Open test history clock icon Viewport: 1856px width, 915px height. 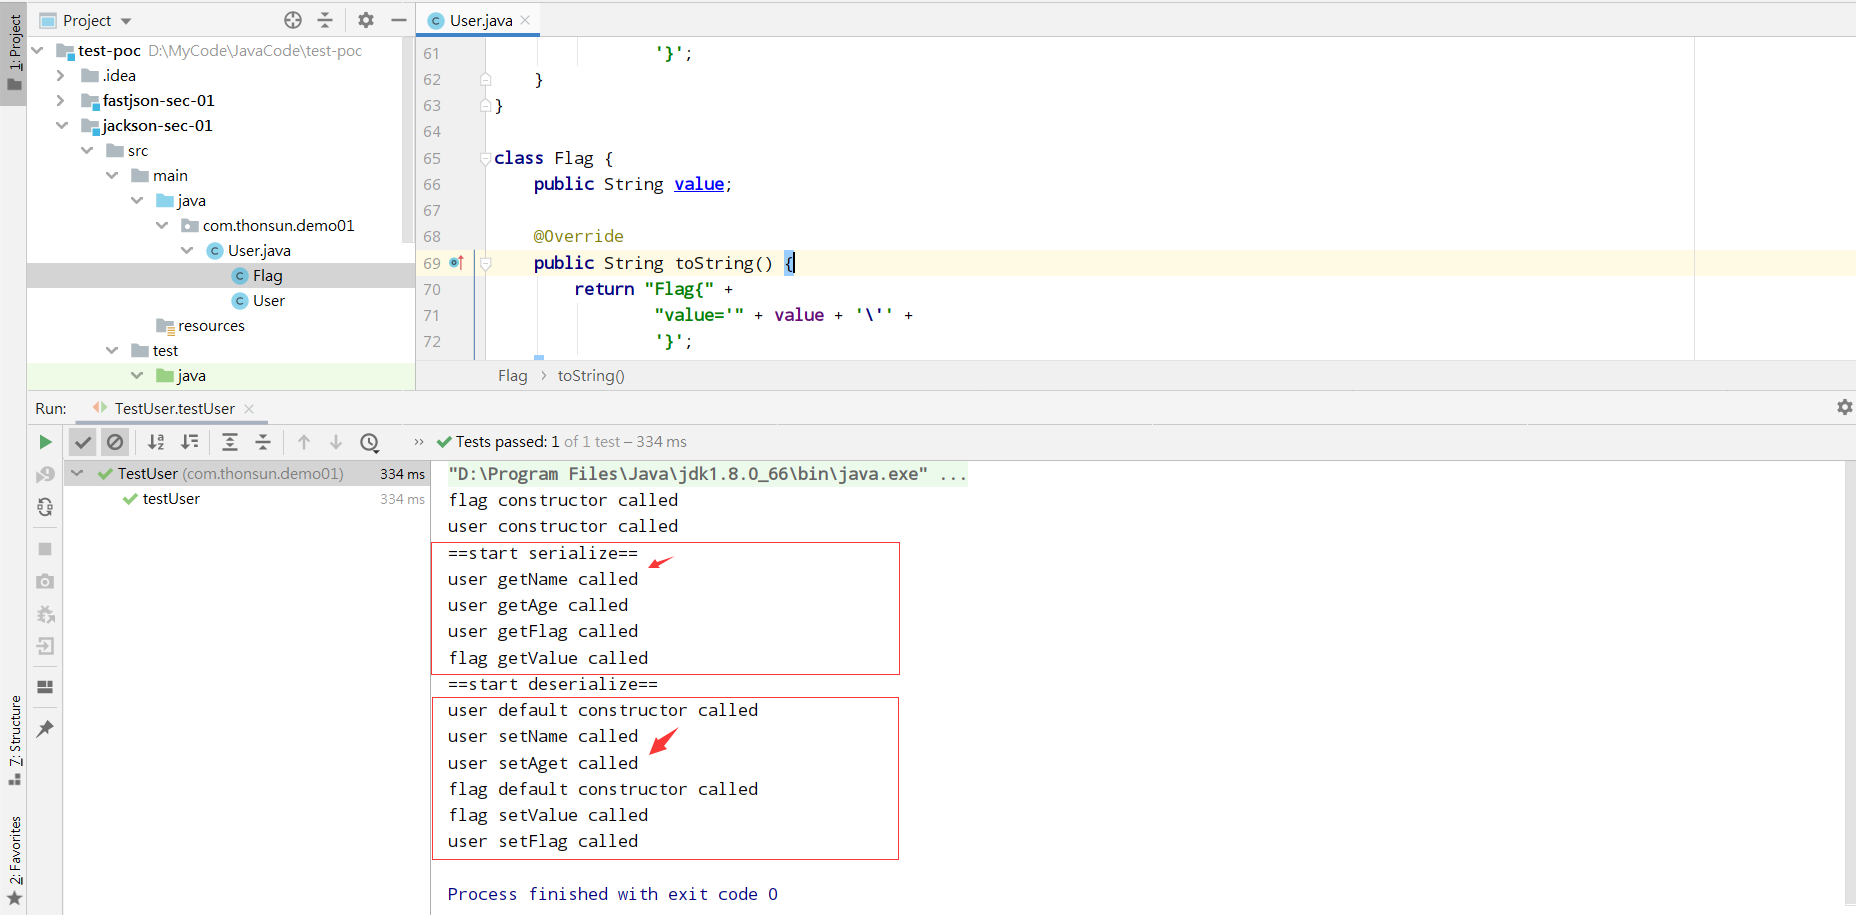click(369, 442)
